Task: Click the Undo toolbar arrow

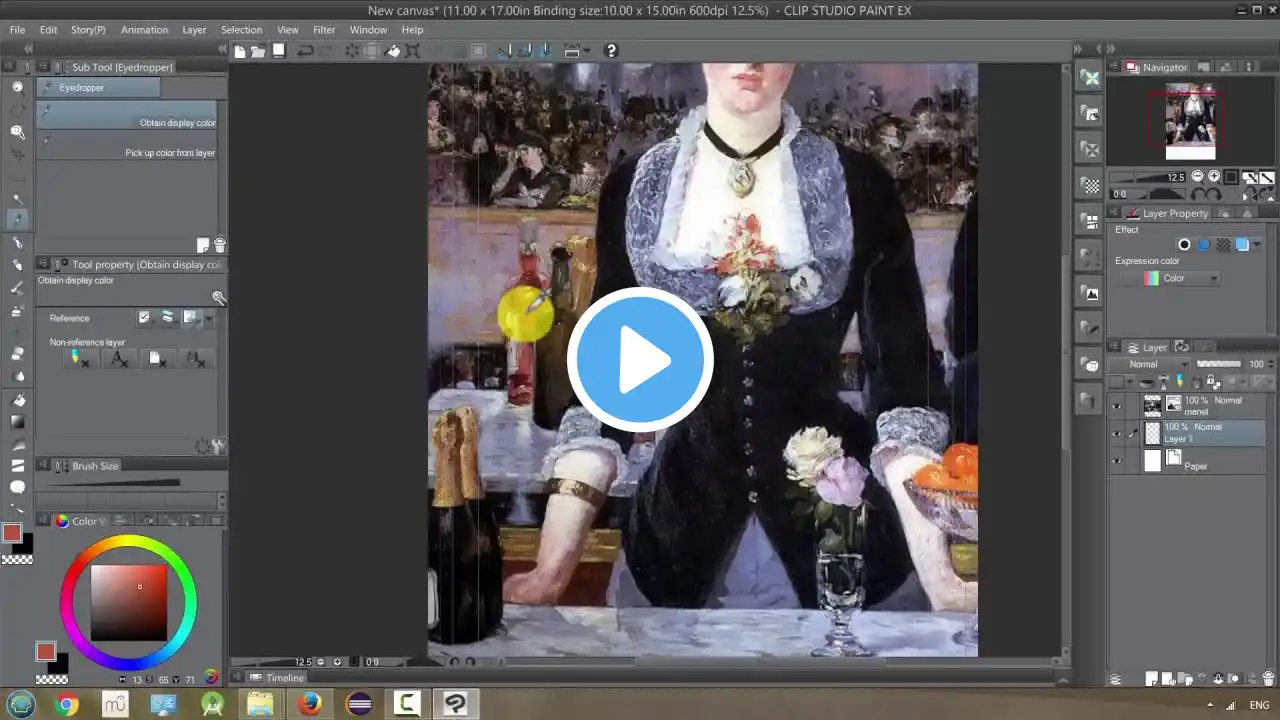Action: (x=305, y=51)
